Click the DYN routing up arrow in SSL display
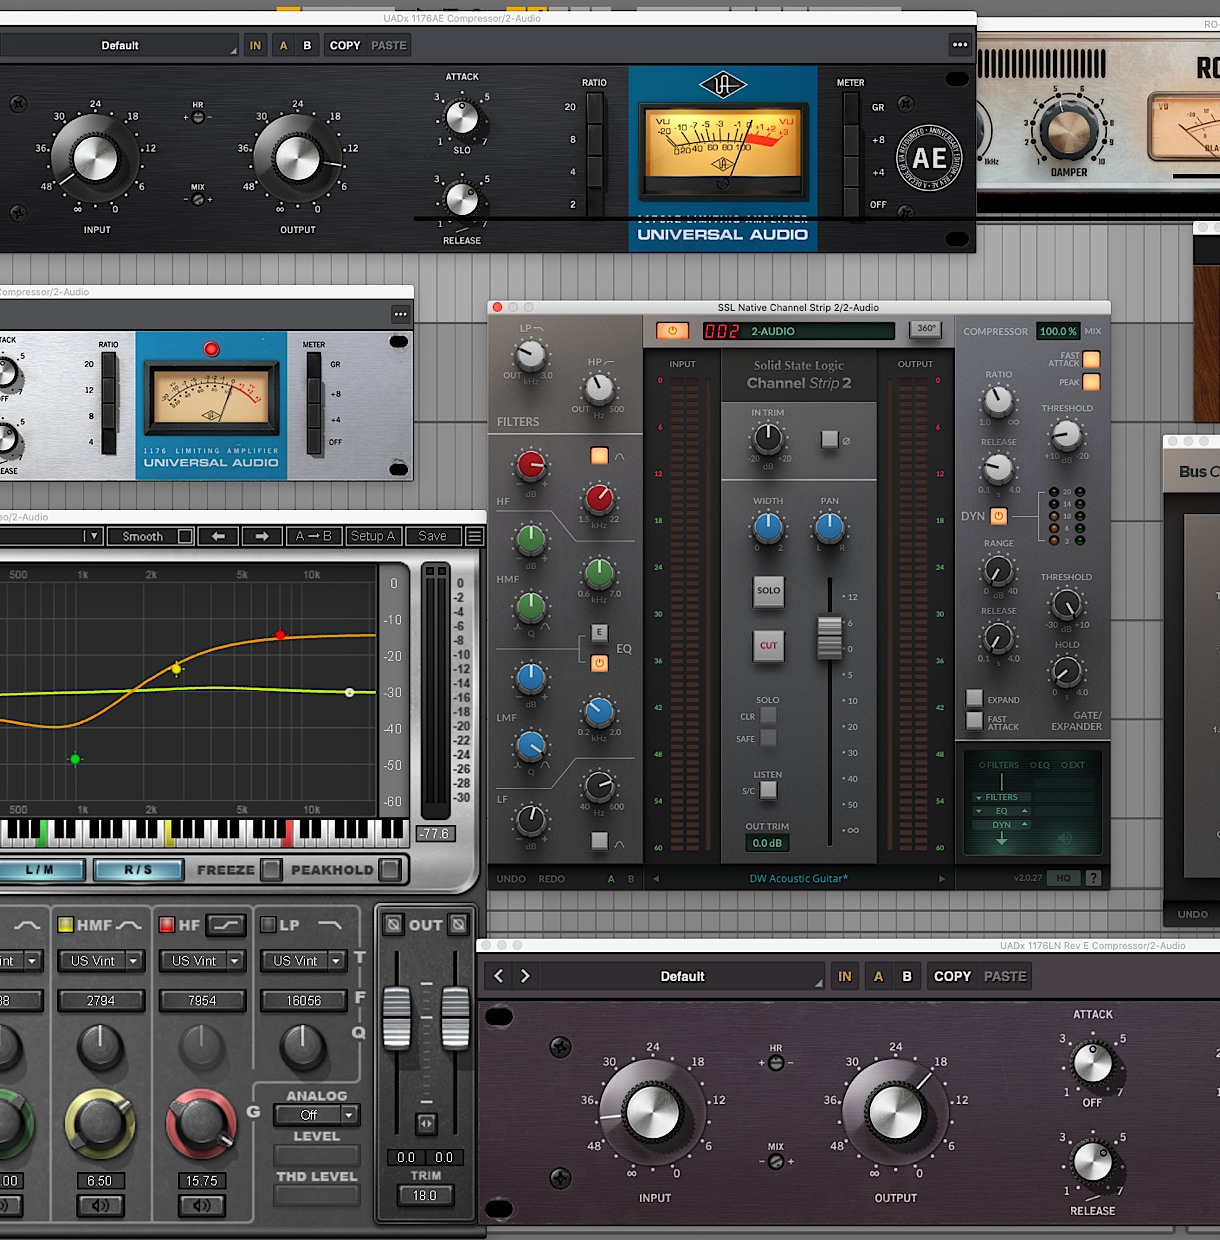The image size is (1220, 1240). click(x=1024, y=825)
